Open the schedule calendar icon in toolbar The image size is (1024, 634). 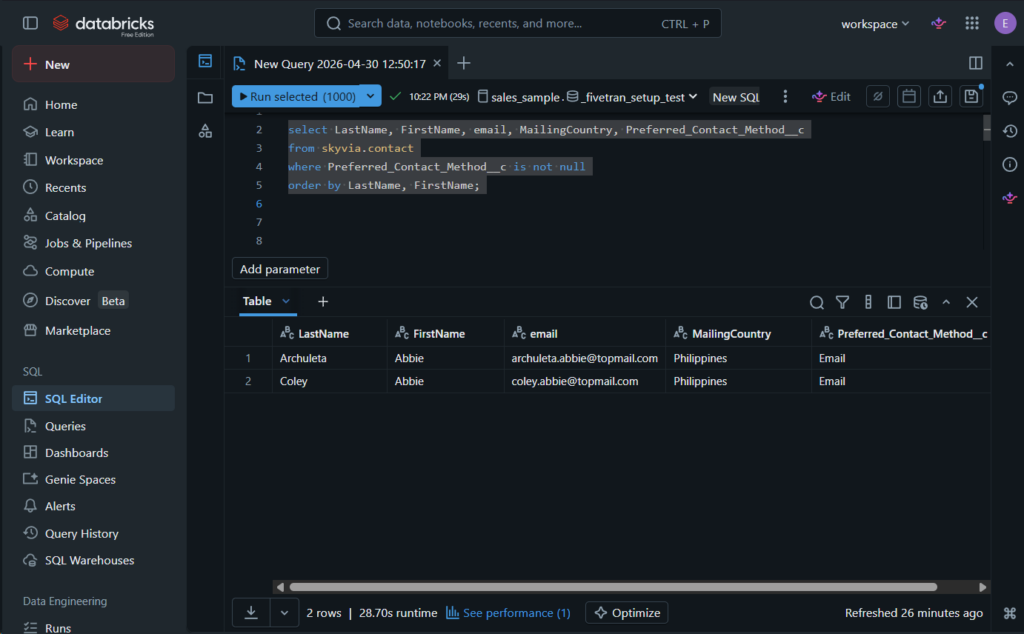point(908,97)
